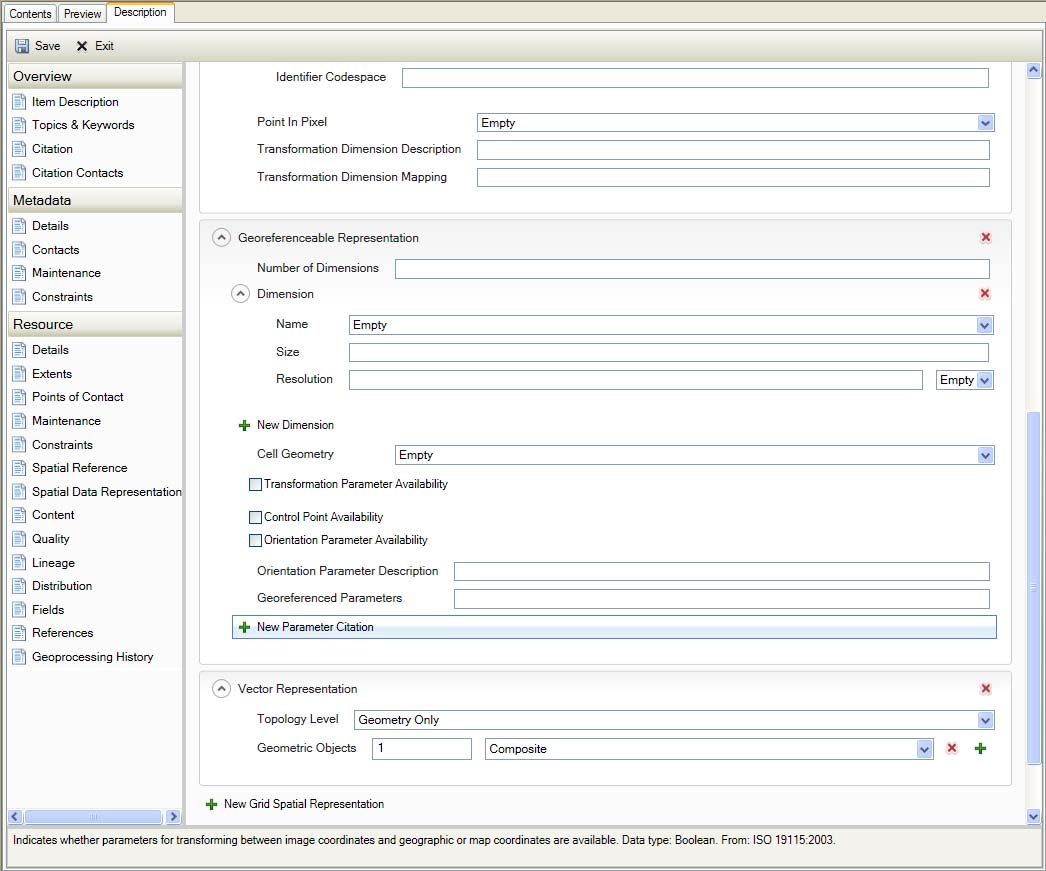Check Control Point Availability

255,517
